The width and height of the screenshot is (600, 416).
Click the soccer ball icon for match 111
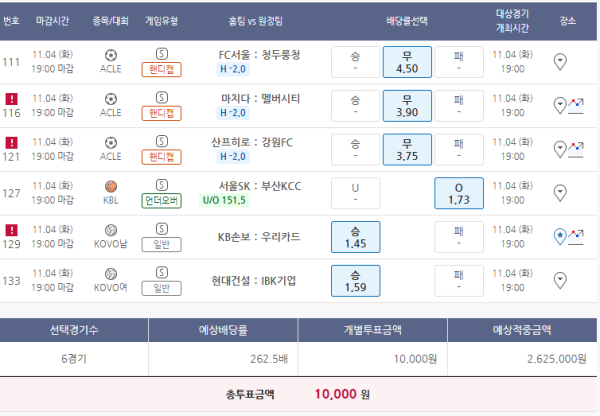(x=110, y=54)
